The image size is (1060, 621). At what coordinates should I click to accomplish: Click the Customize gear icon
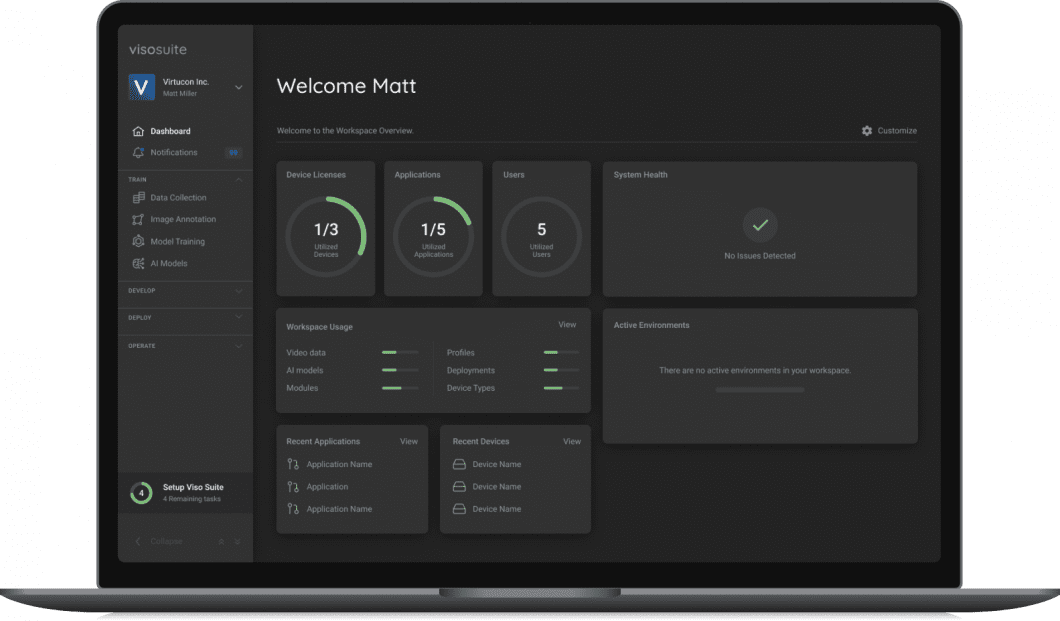867,130
